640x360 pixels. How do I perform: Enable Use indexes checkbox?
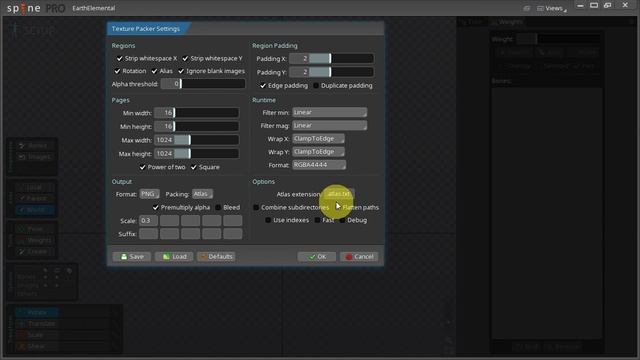tap(268, 220)
